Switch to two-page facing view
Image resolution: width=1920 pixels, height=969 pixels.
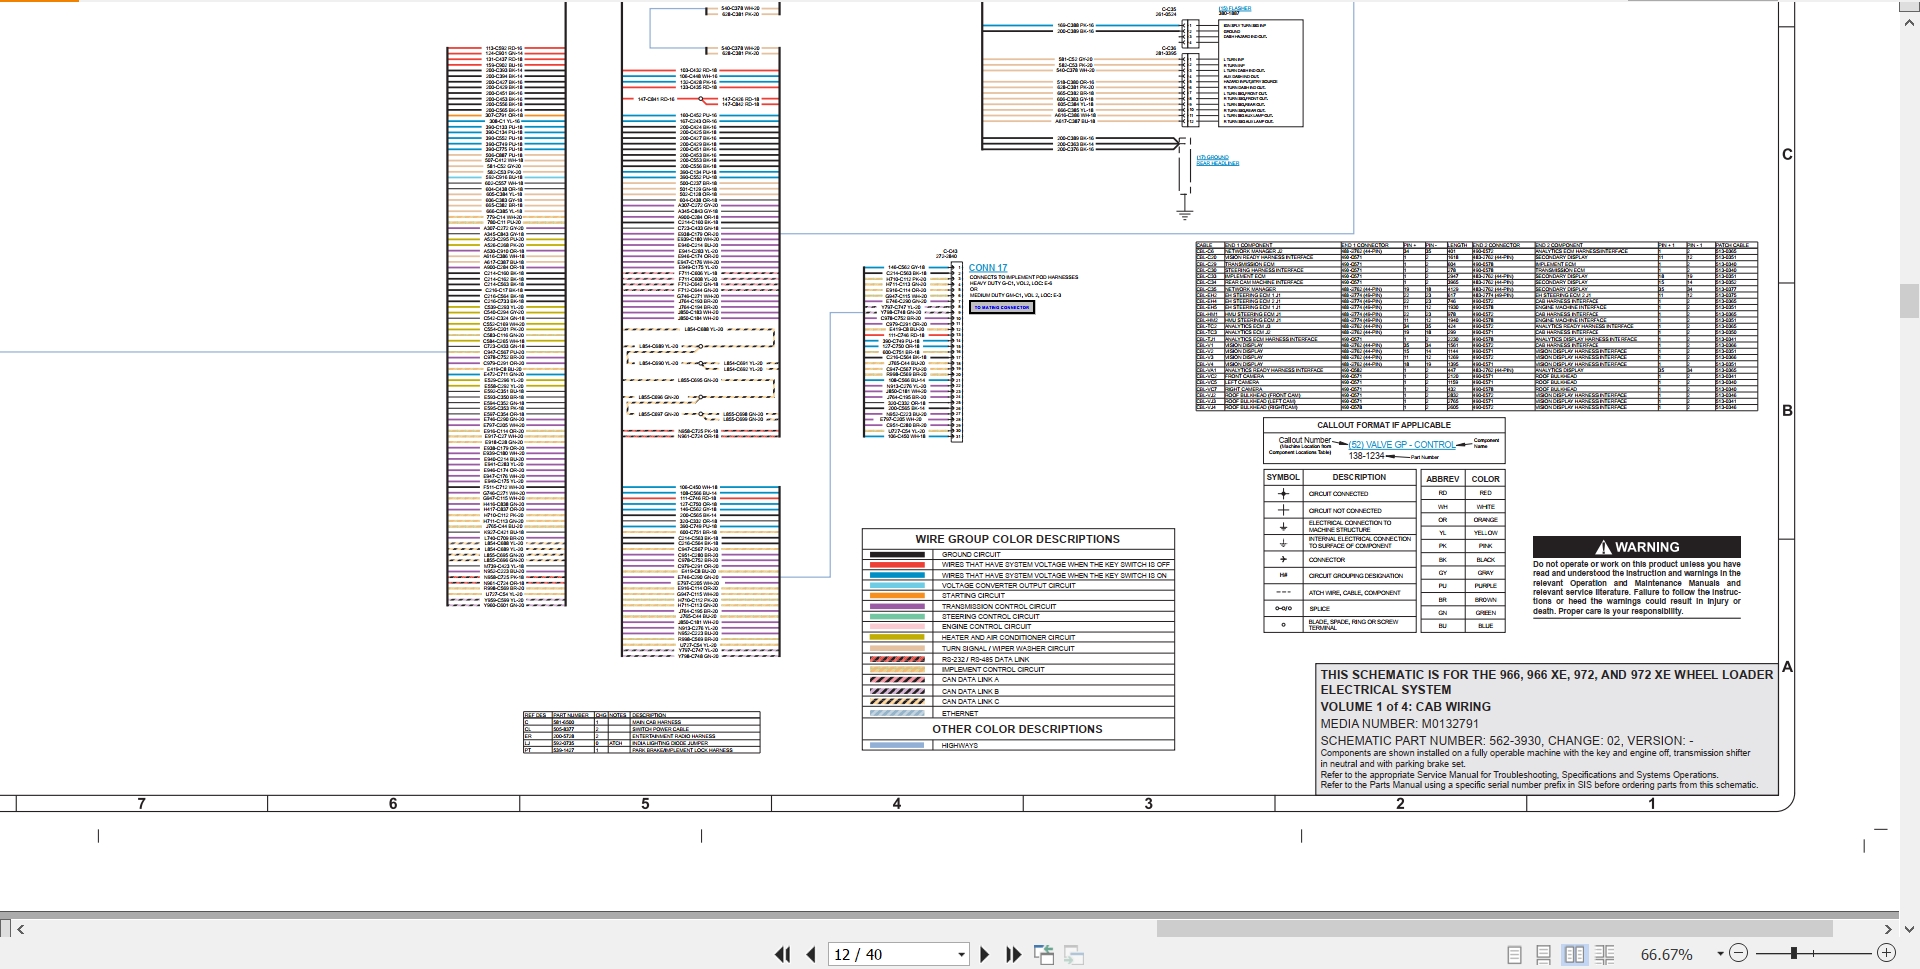click(x=1574, y=955)
